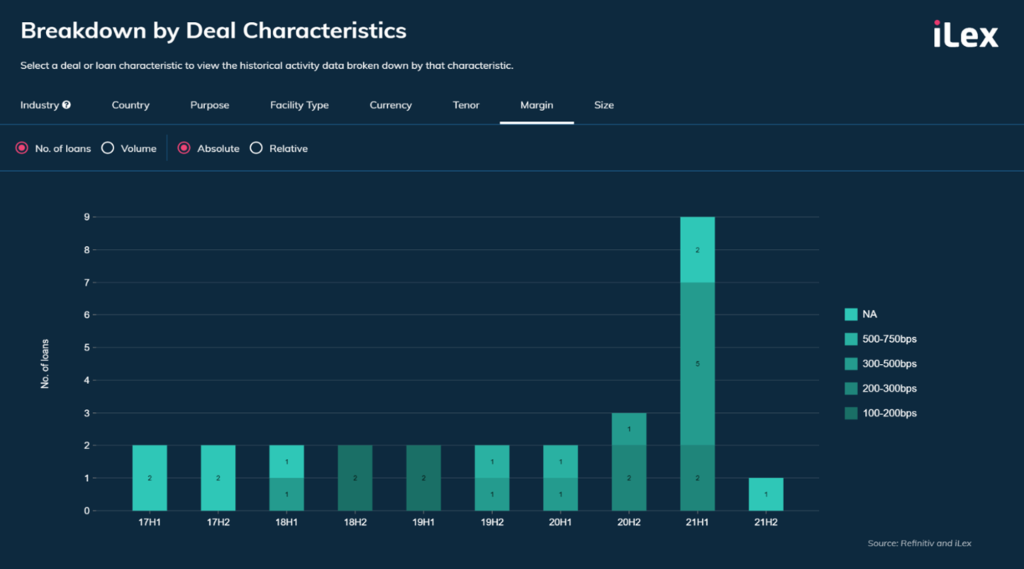Viewport: 1024px width, 569px height.
Task: Go to the Facility Type tab
Action: (299, 105)
